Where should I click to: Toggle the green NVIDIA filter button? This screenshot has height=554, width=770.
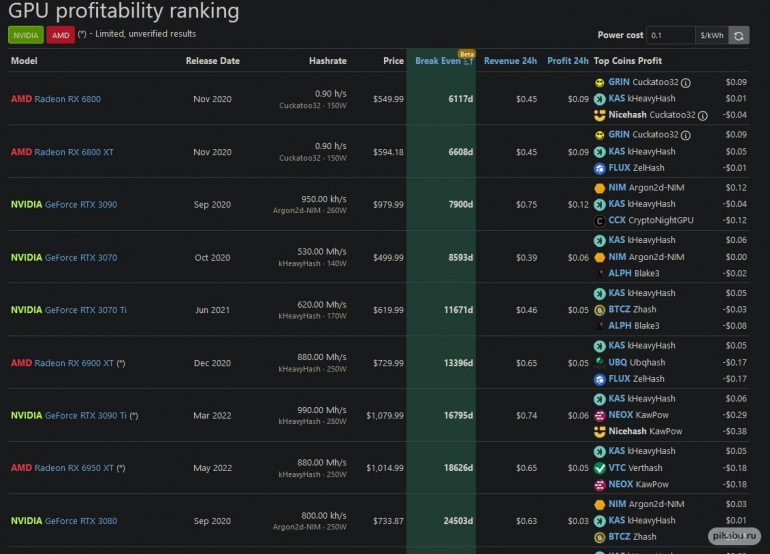[25, 35]
